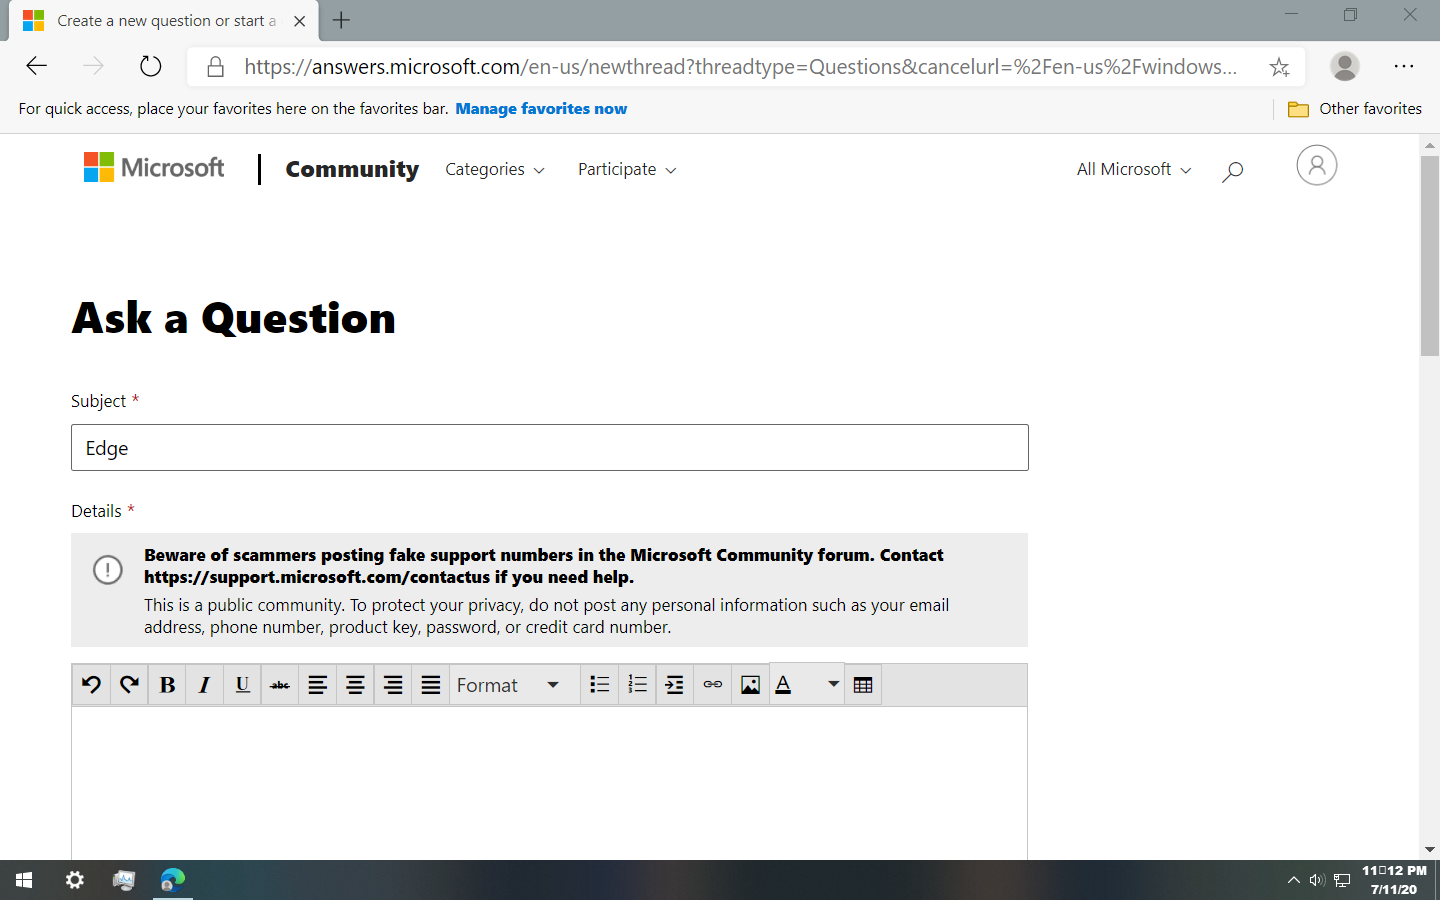Open the Format dropdown

click(514, 685)
